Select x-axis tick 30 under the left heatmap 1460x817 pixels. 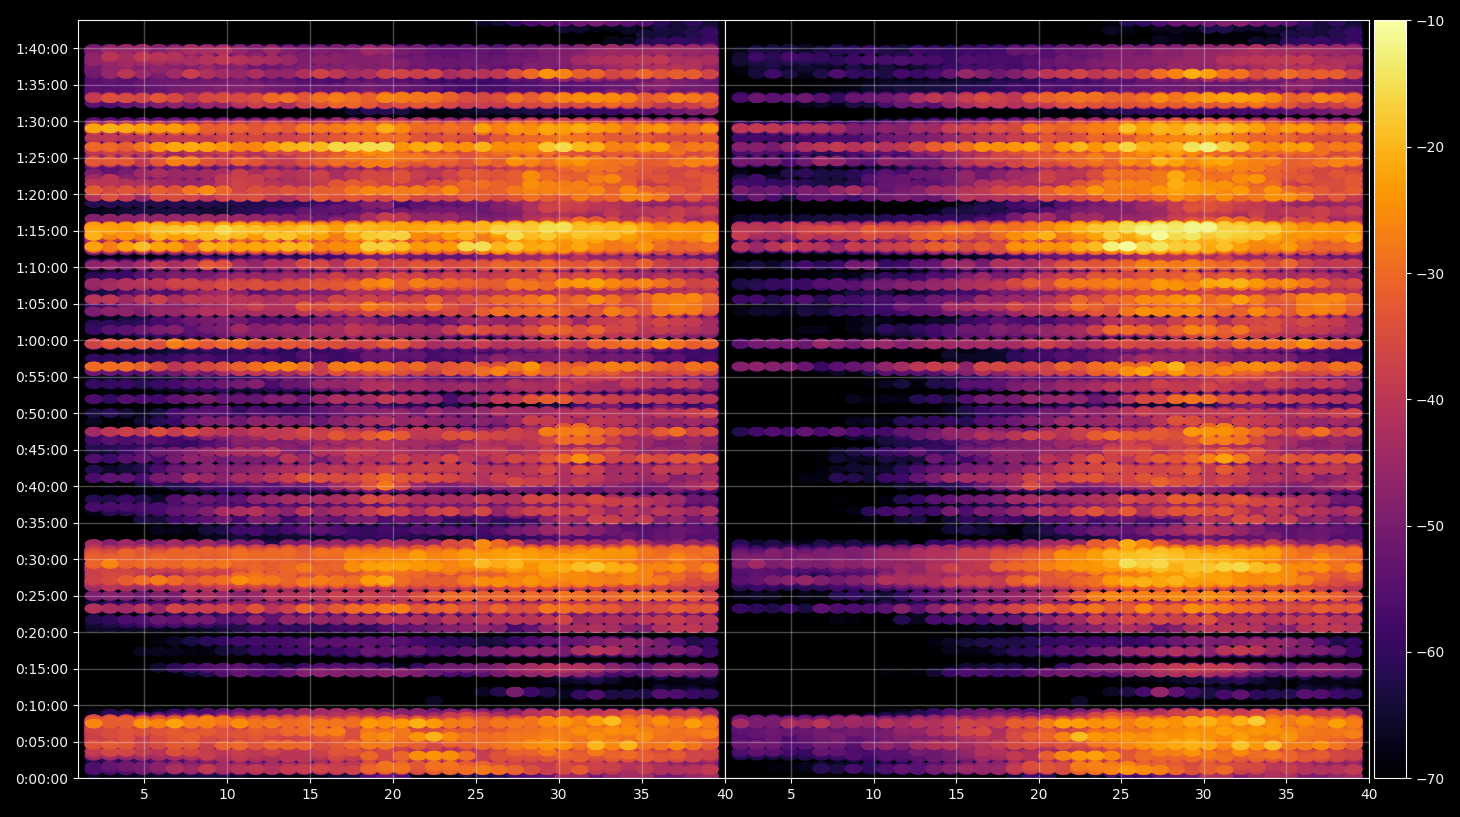tap(558, 795)
